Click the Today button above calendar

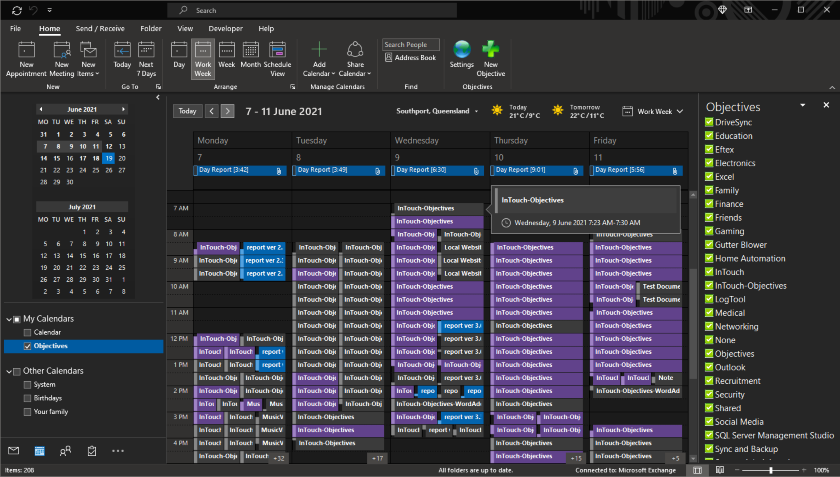pyautogui.click(x=188, y=111)
